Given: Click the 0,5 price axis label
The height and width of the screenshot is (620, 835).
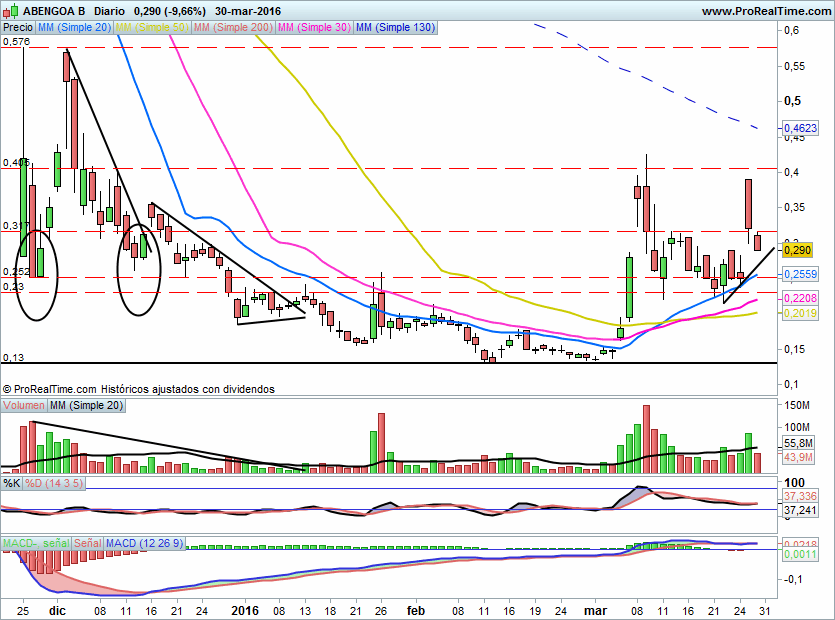Looking at the screenshot, I should [792, 101].
